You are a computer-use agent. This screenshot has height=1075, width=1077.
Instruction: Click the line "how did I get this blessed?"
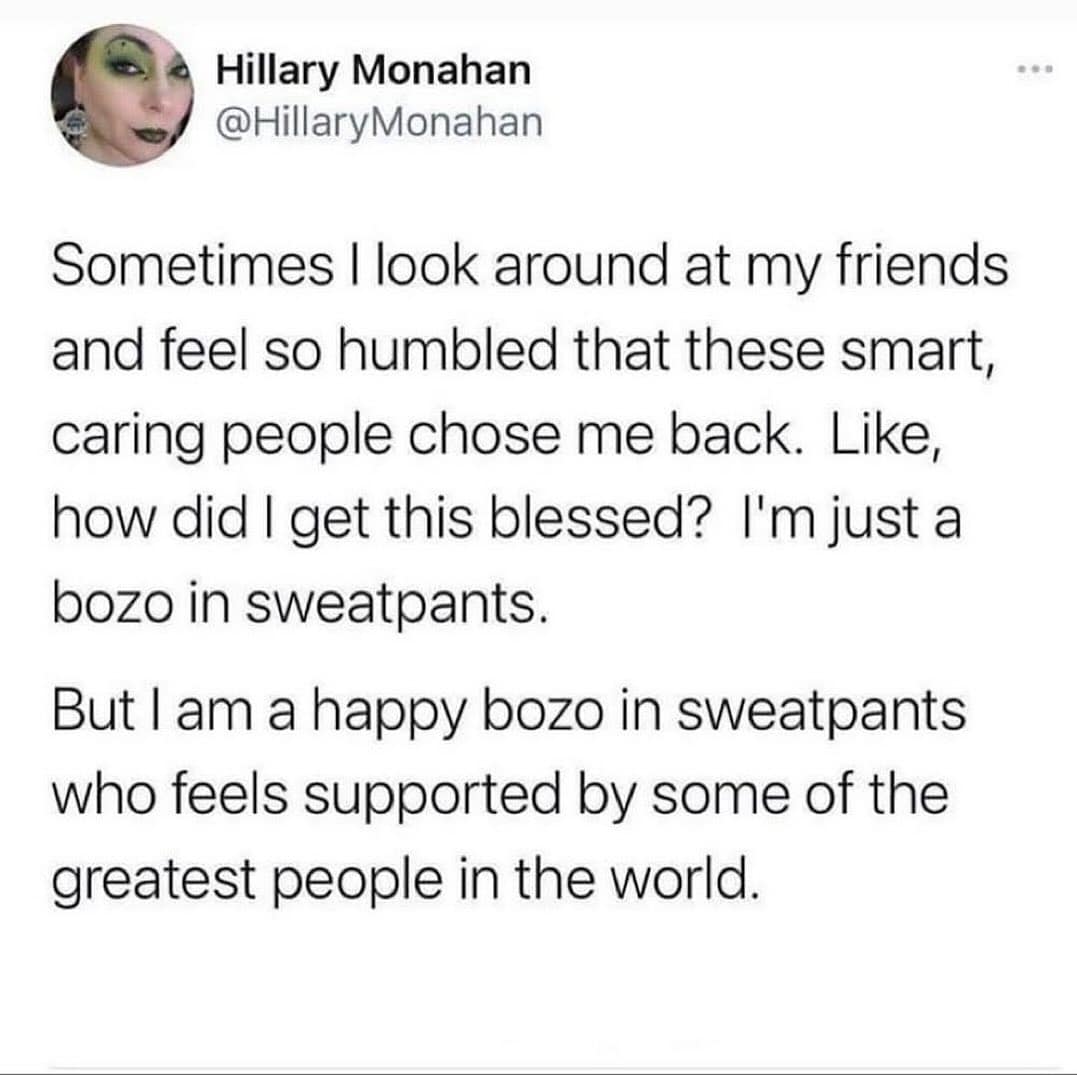506,520
